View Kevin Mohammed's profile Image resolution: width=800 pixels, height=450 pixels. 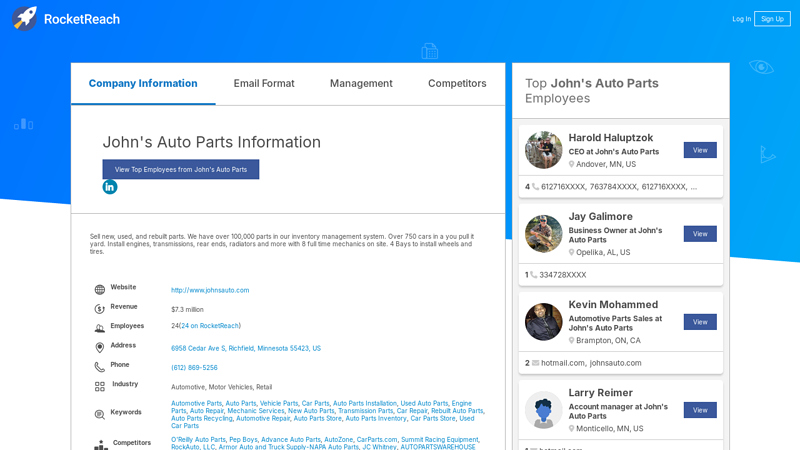point(700,322)
